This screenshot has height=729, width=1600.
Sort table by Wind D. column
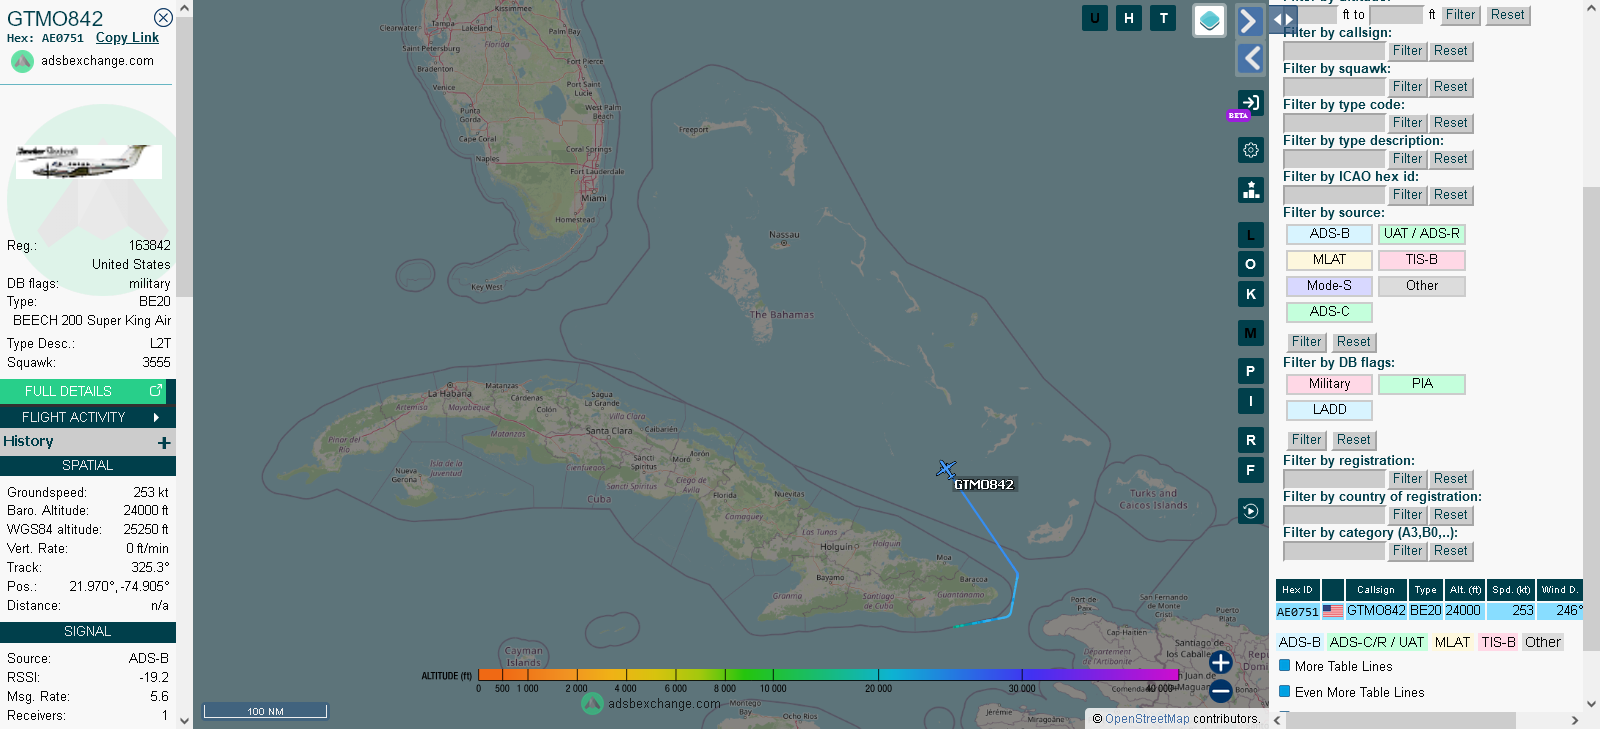tap(1560, 590)
